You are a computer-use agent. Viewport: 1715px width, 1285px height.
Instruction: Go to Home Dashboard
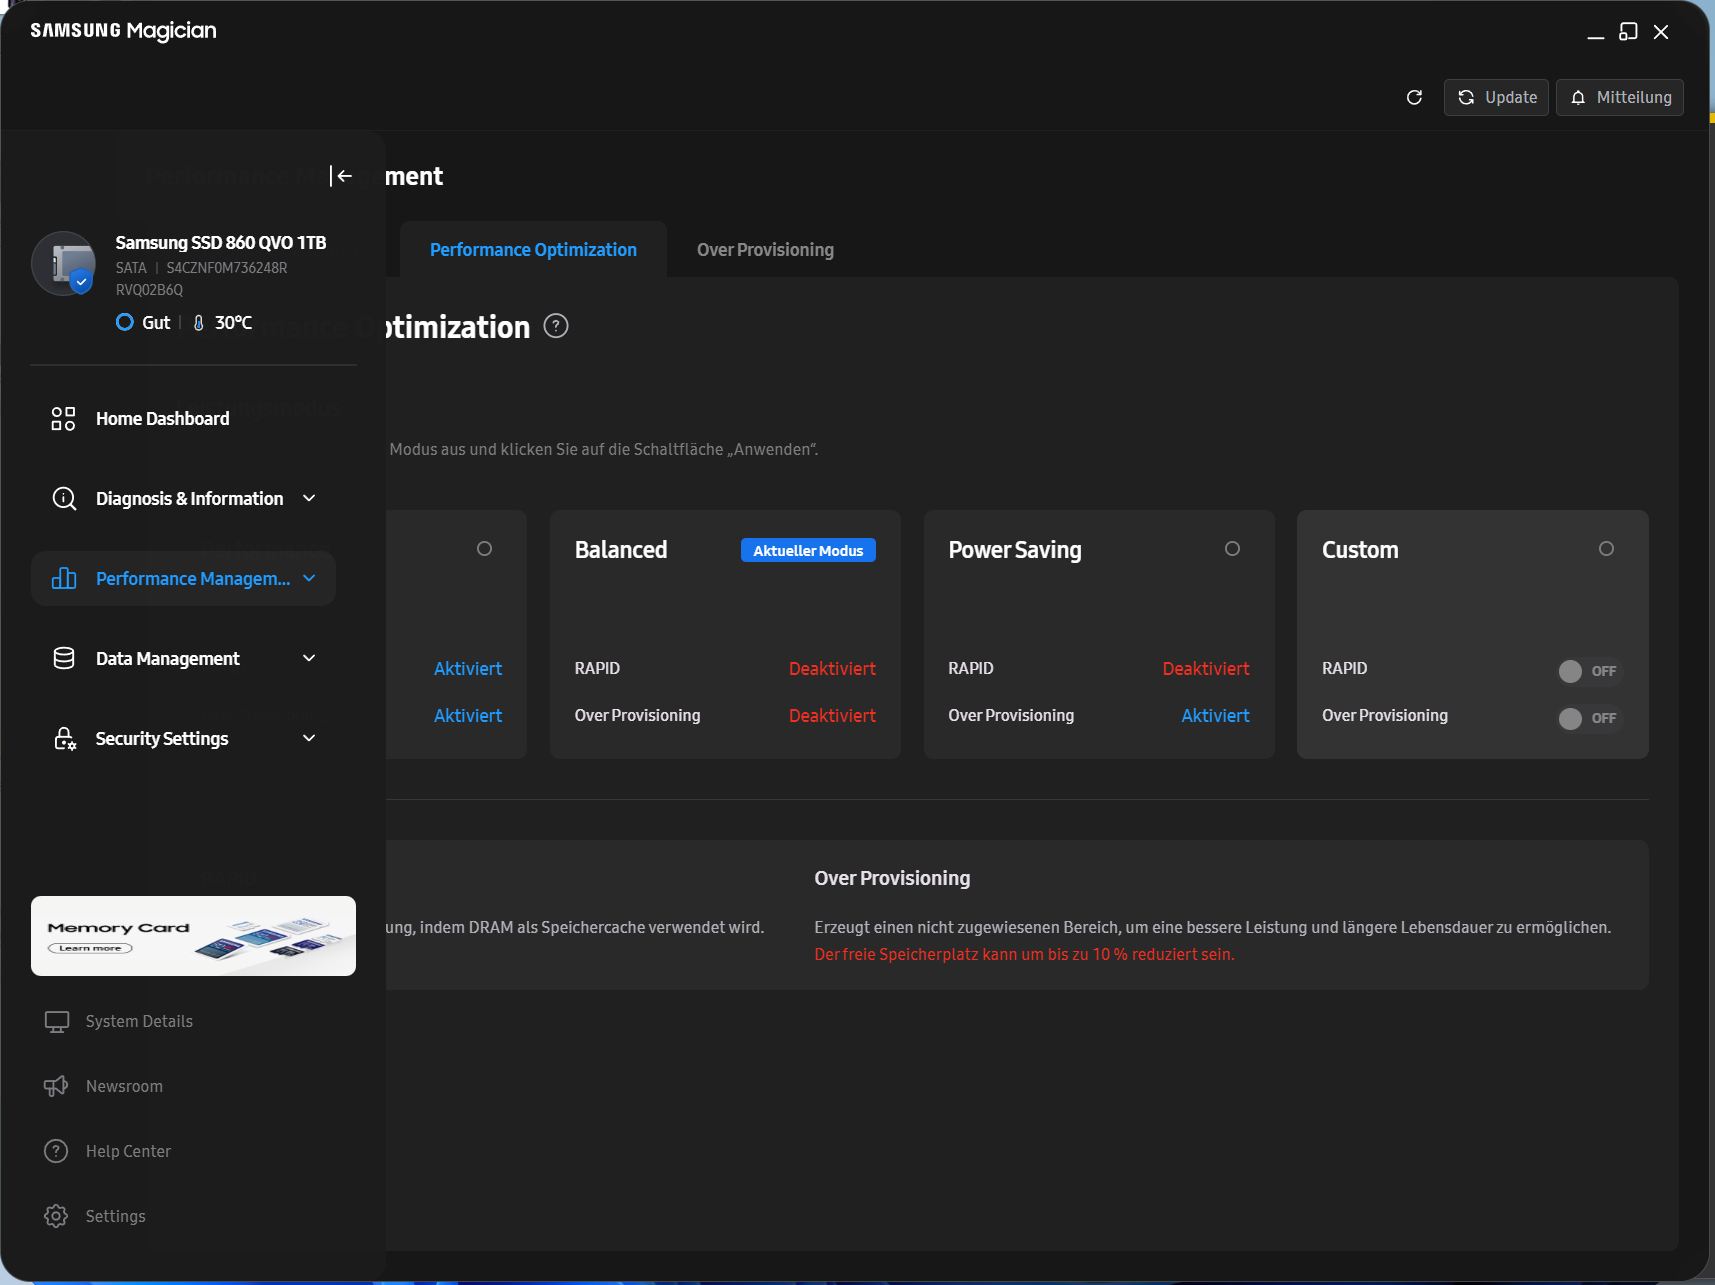click(x=162, y=419)
